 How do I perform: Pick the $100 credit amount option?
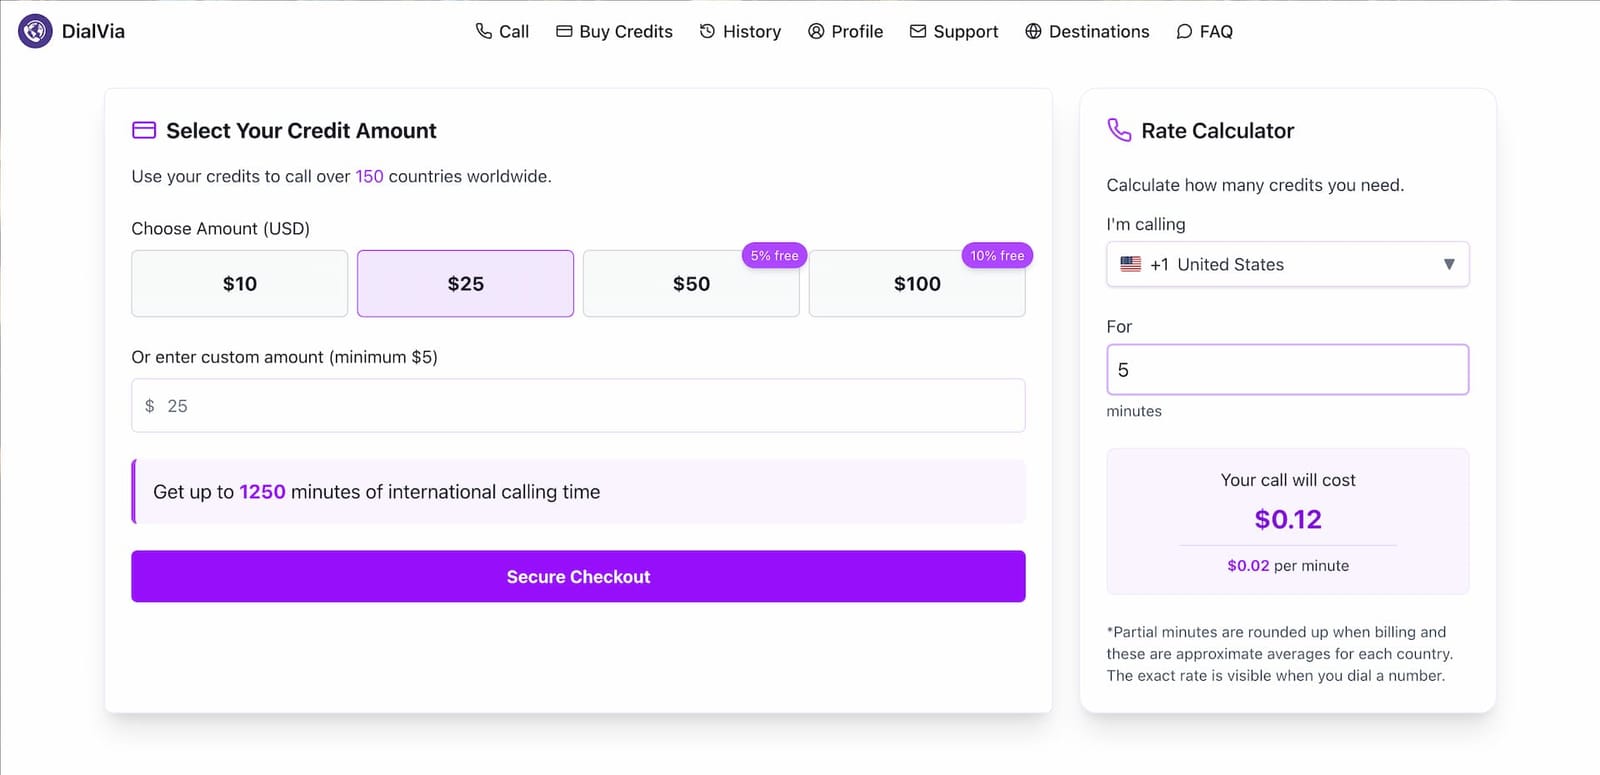917,284
